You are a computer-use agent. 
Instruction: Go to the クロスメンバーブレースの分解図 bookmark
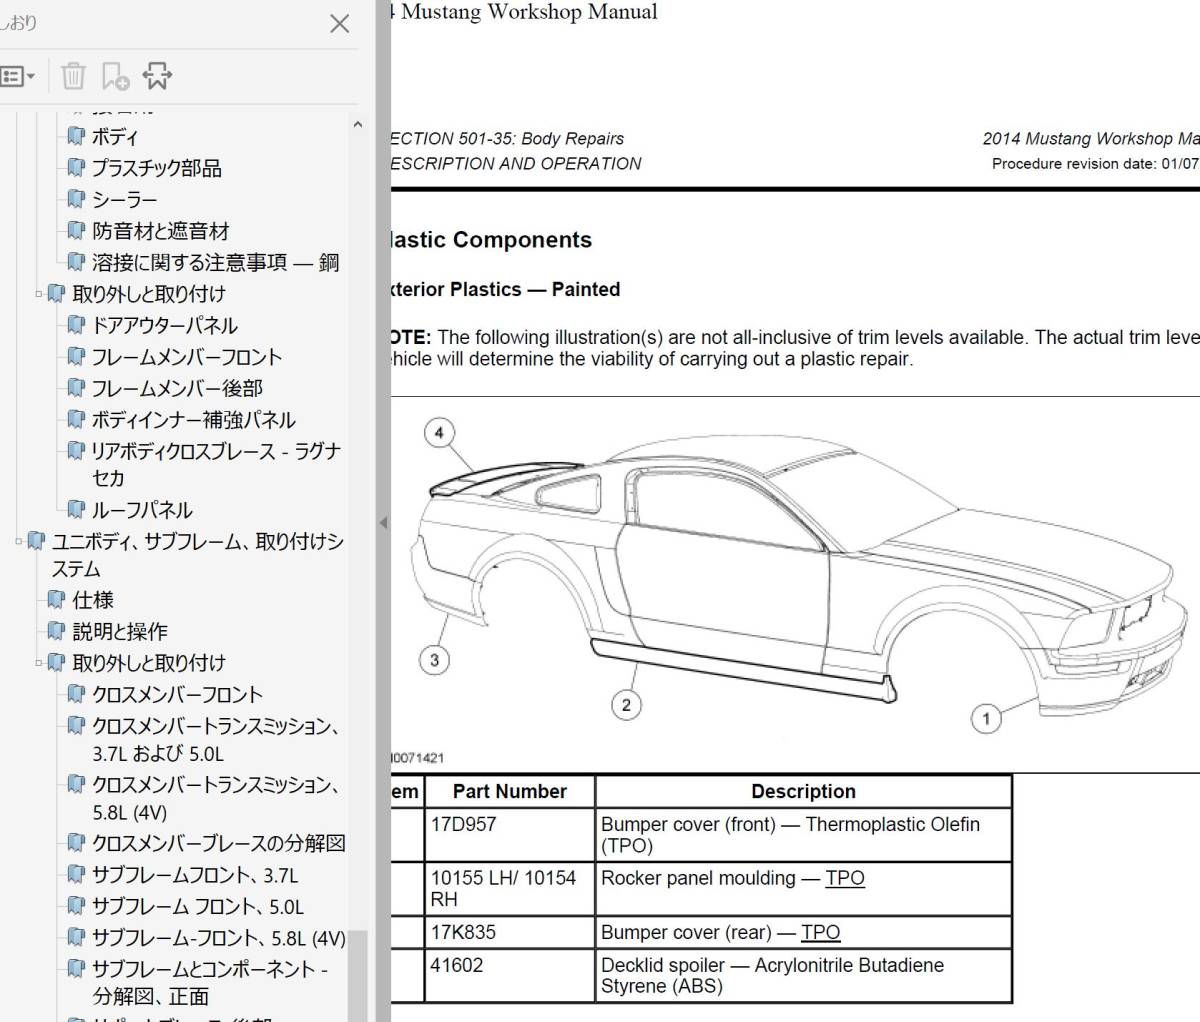[219, 843]
